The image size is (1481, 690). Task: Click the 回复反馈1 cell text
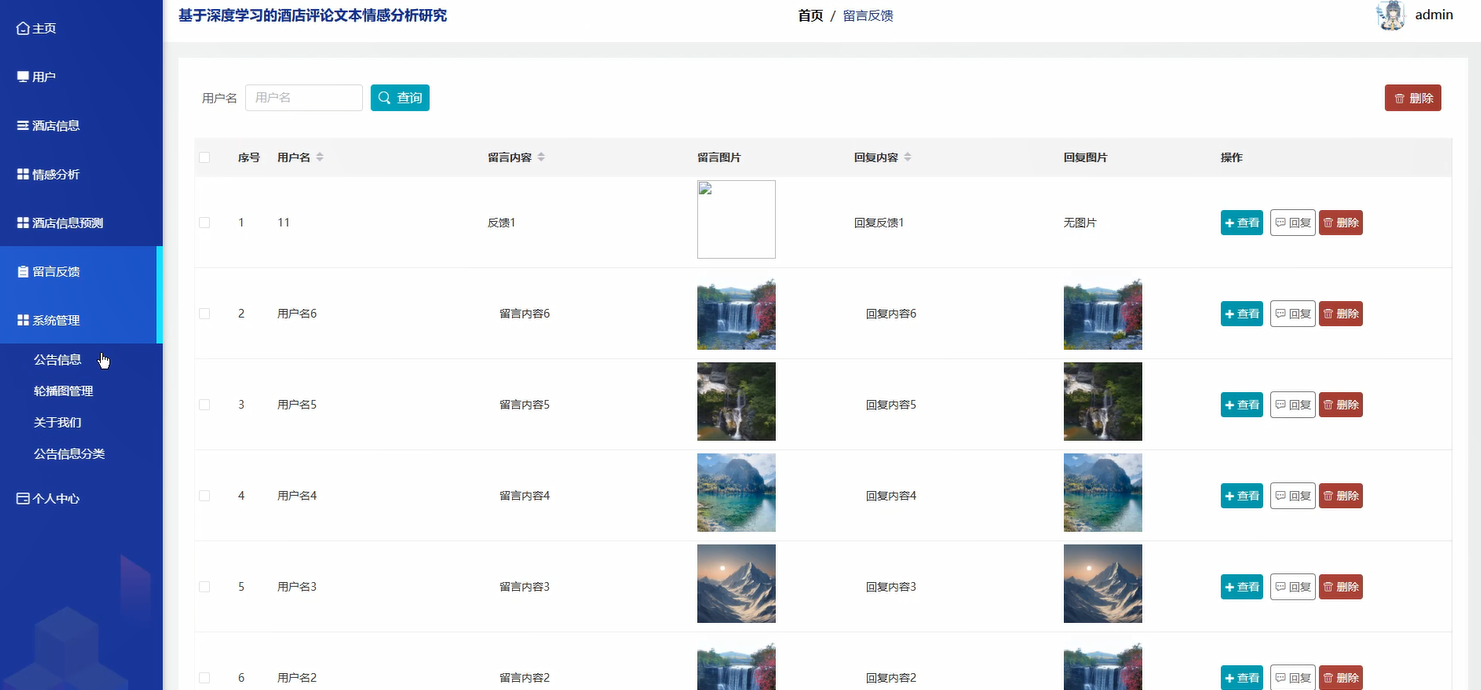point(879,222)
